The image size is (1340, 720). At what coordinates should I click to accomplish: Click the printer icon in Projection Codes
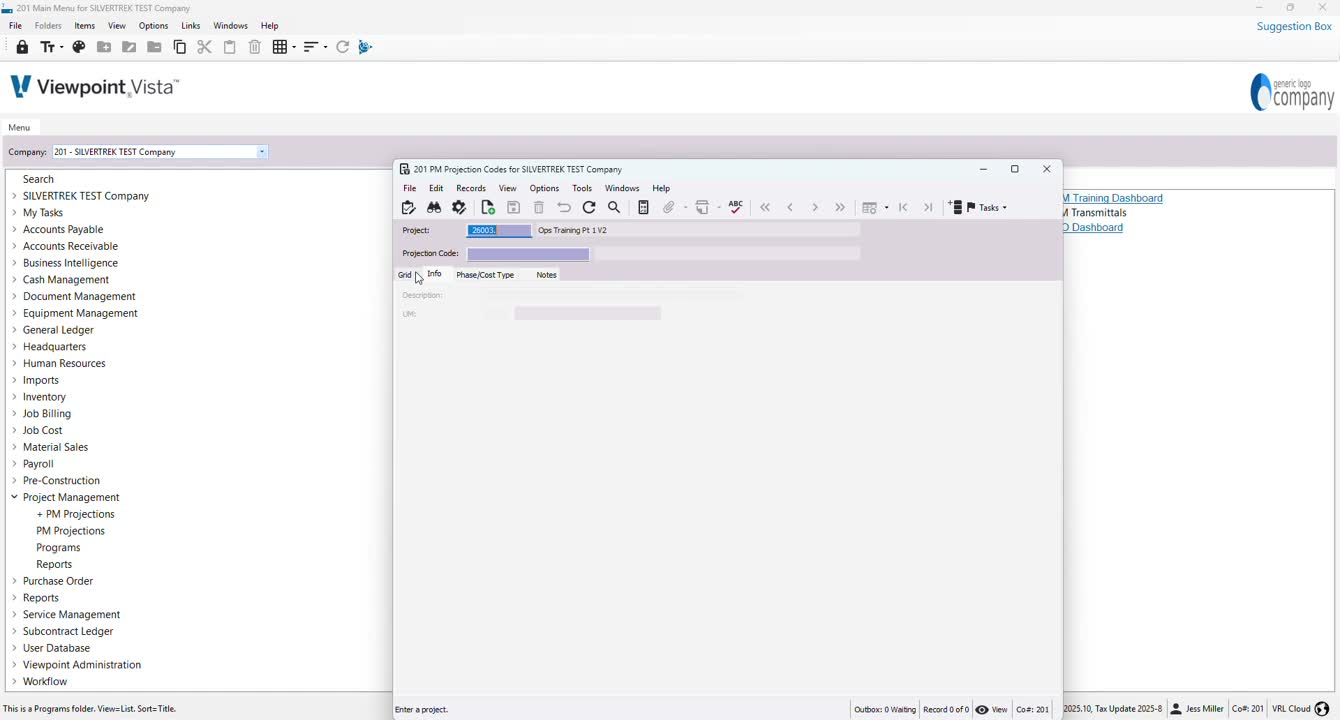pyautogui.click(x=703, y=208)
